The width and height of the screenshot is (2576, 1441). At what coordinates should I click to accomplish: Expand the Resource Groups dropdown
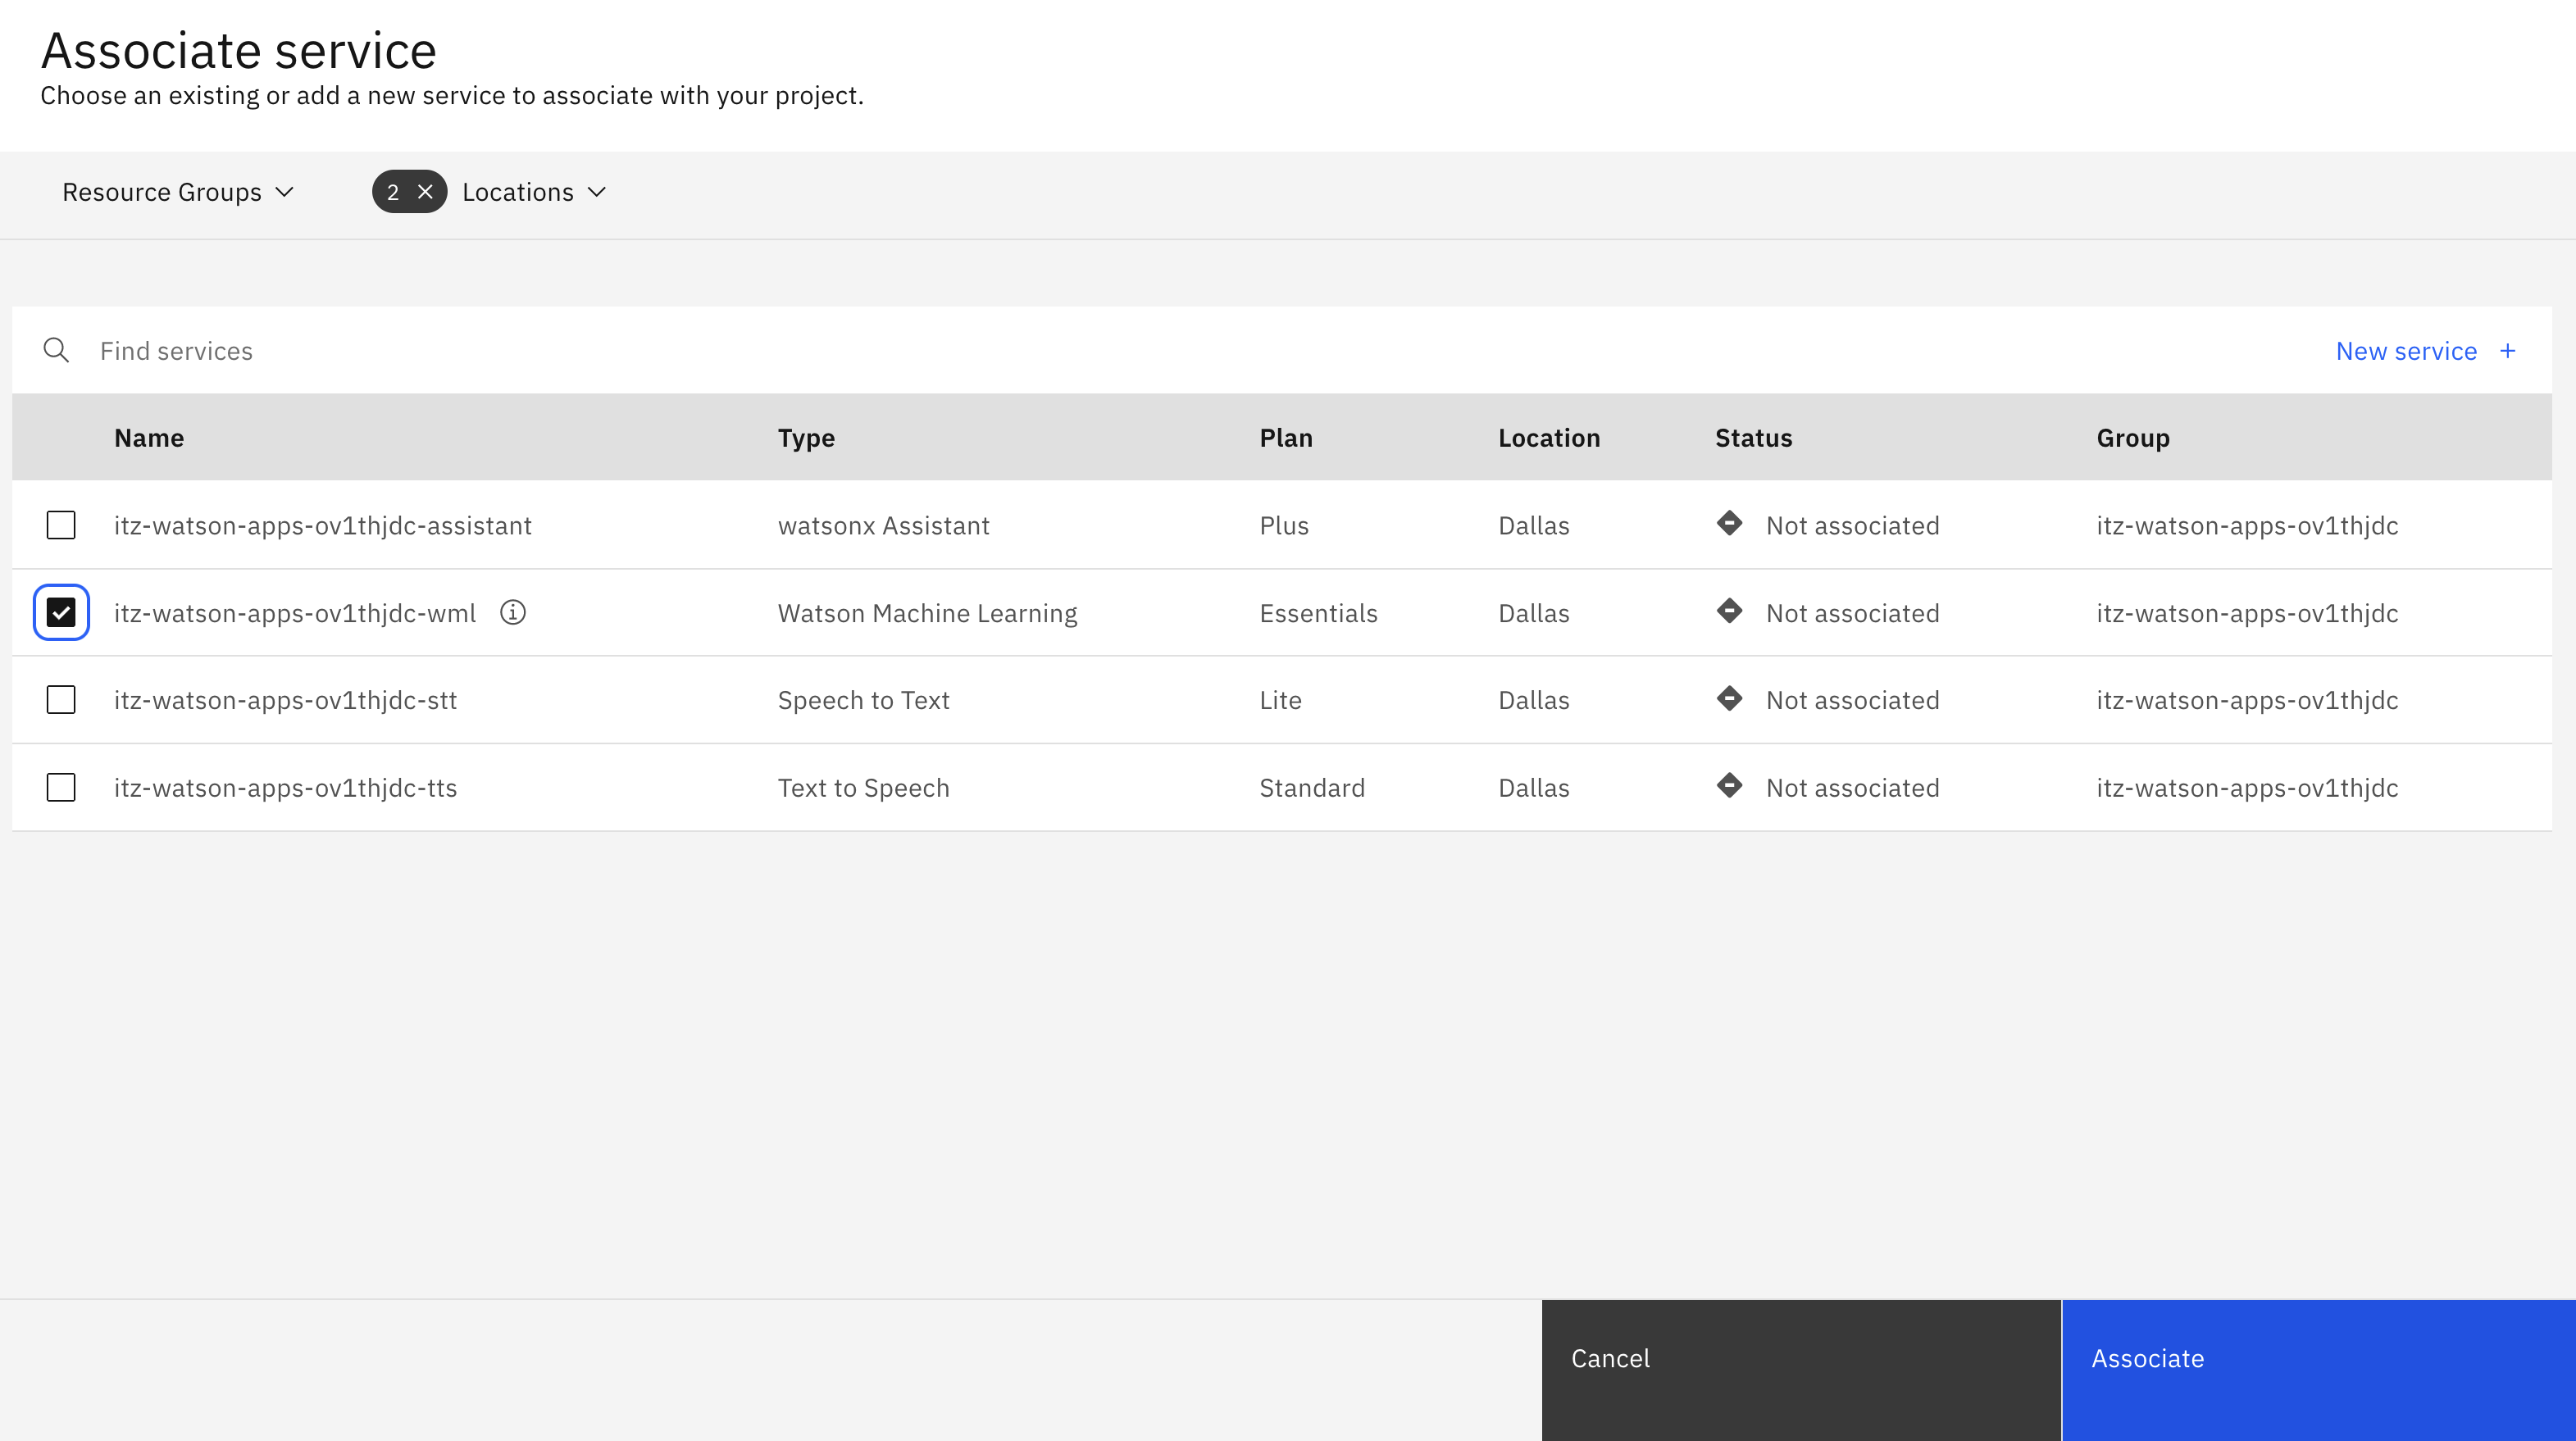(178, 191)
